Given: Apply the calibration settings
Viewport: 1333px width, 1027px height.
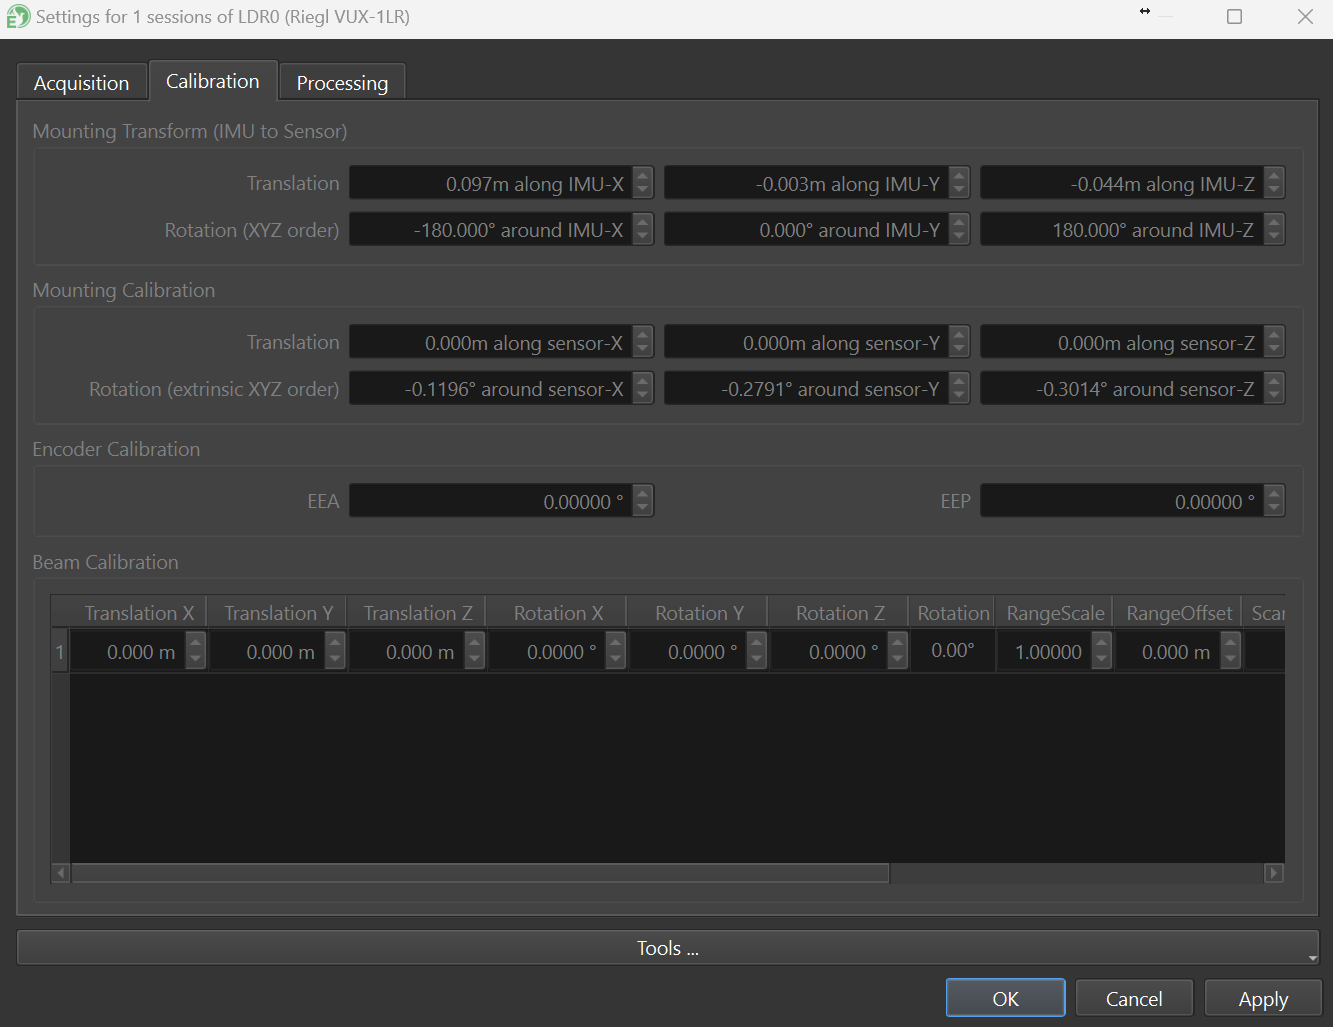Looking at the screenshot, I should click(1263, 999).
